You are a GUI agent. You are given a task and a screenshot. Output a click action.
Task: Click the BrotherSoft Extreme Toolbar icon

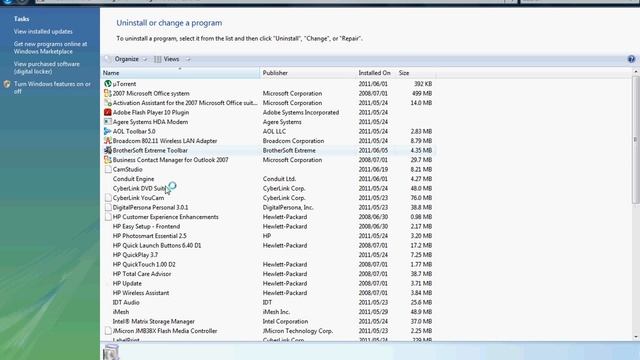[x=108, y=150]
